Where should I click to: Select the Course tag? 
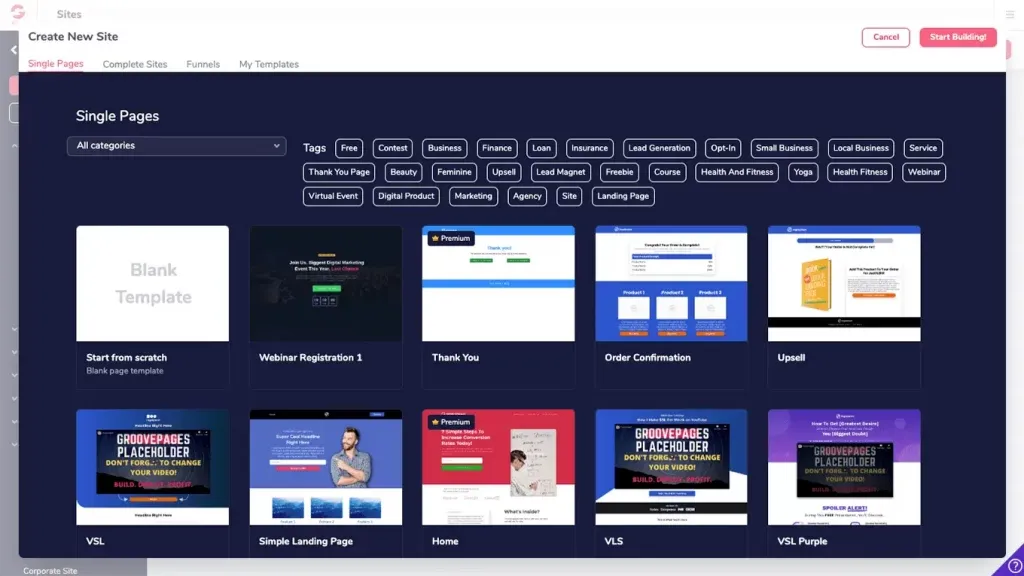click(x=667, y=172)
